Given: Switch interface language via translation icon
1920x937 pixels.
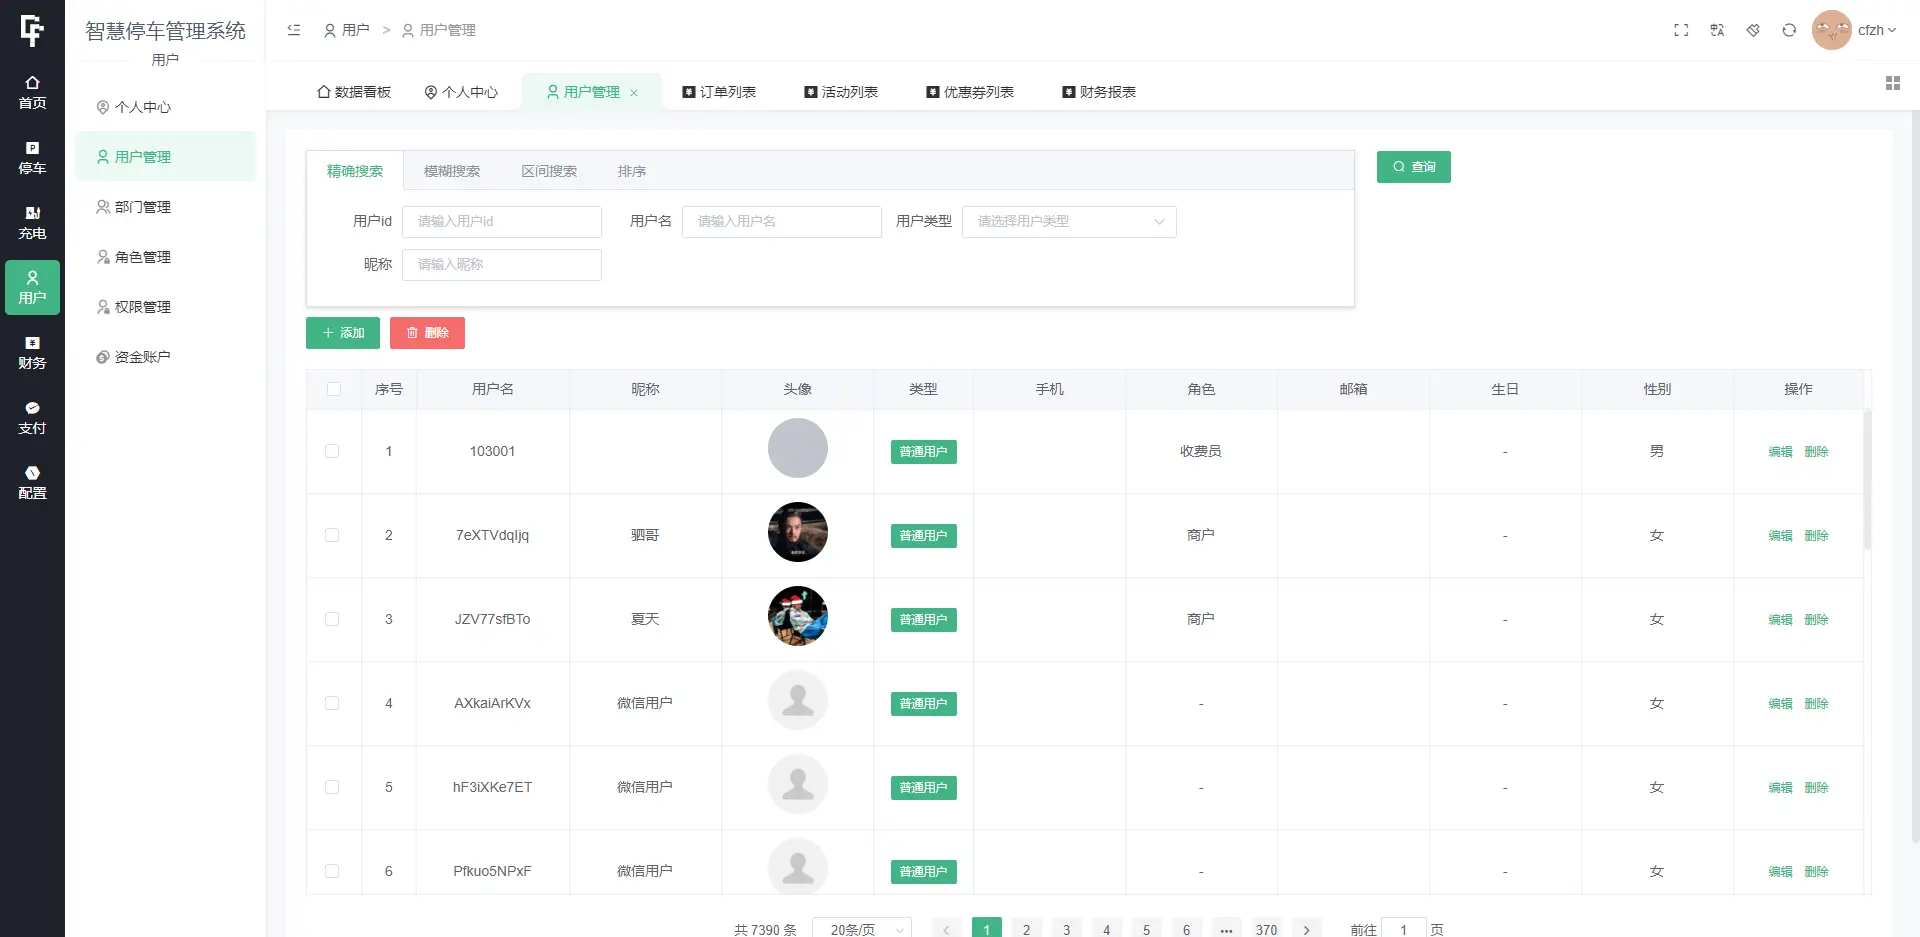Looking at the screenshot, I should click(1717, 30).
